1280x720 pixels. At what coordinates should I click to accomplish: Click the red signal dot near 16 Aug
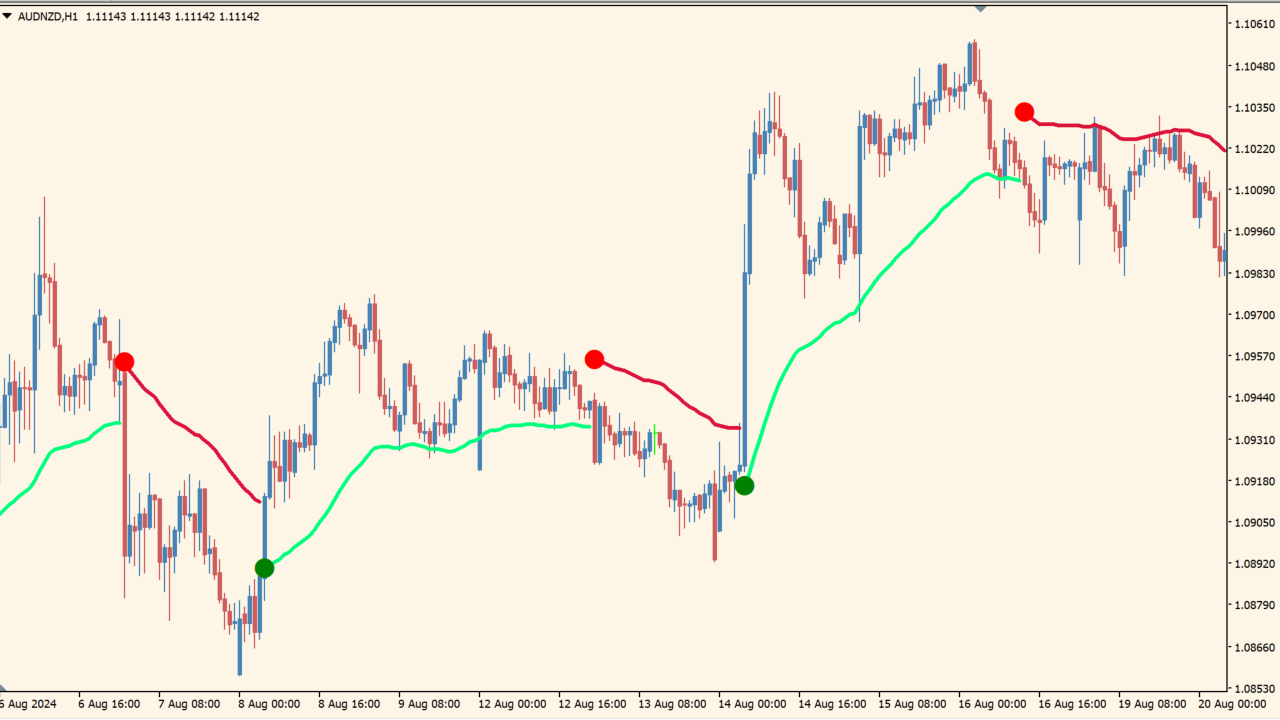1024,112
